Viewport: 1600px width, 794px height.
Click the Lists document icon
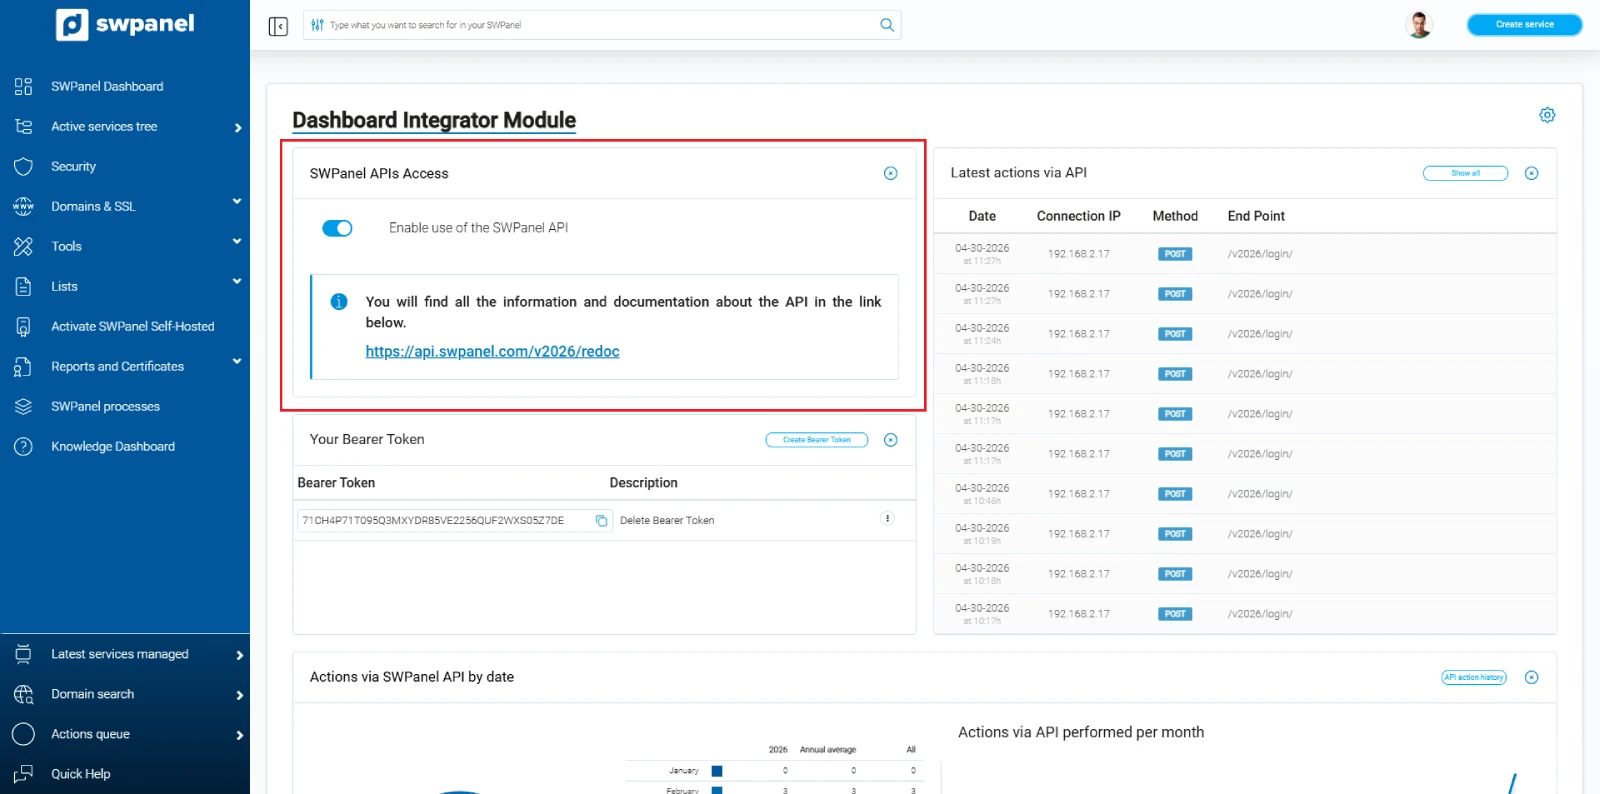23,286
